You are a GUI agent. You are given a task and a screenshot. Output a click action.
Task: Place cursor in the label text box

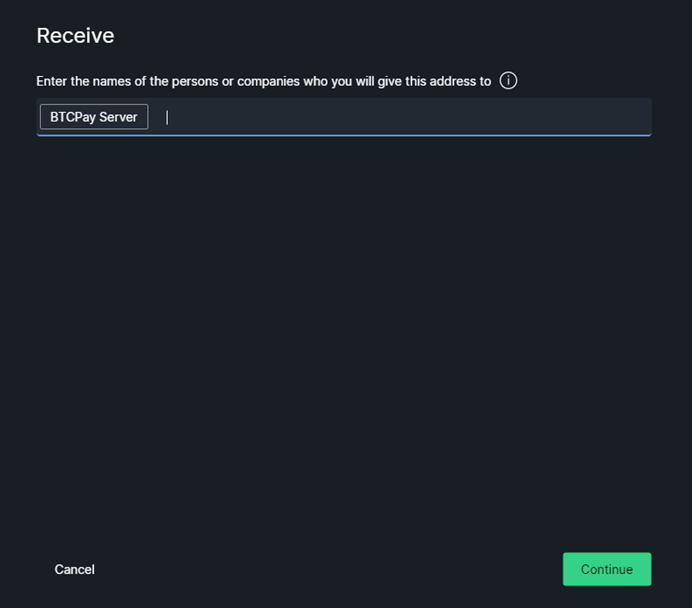(400, 117)
